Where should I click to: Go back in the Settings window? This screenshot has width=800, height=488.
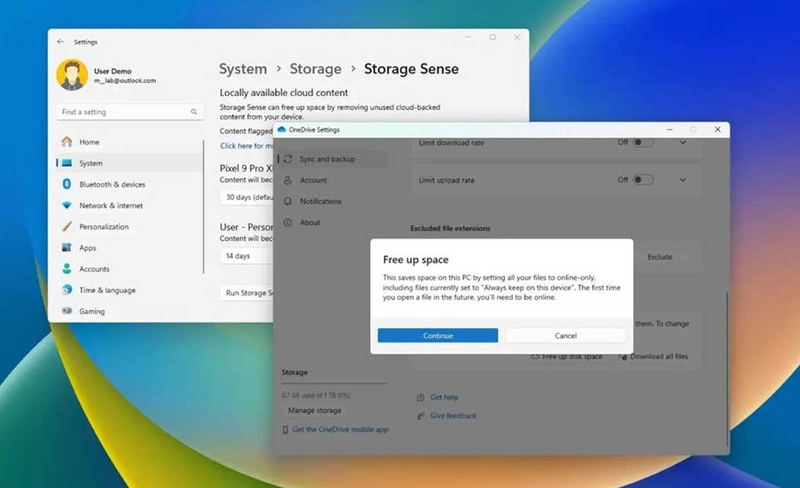61,42
